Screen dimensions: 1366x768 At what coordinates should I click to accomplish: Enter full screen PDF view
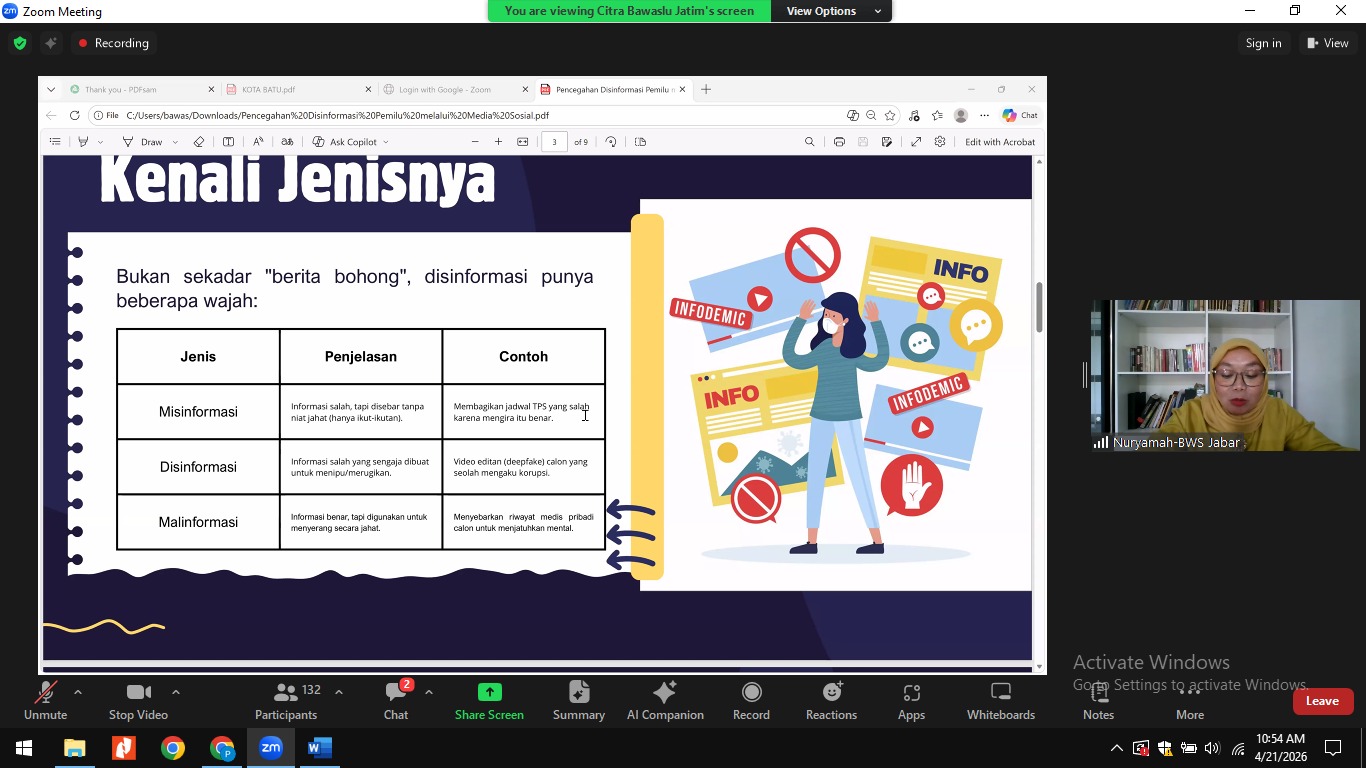(x=916, y=142)
